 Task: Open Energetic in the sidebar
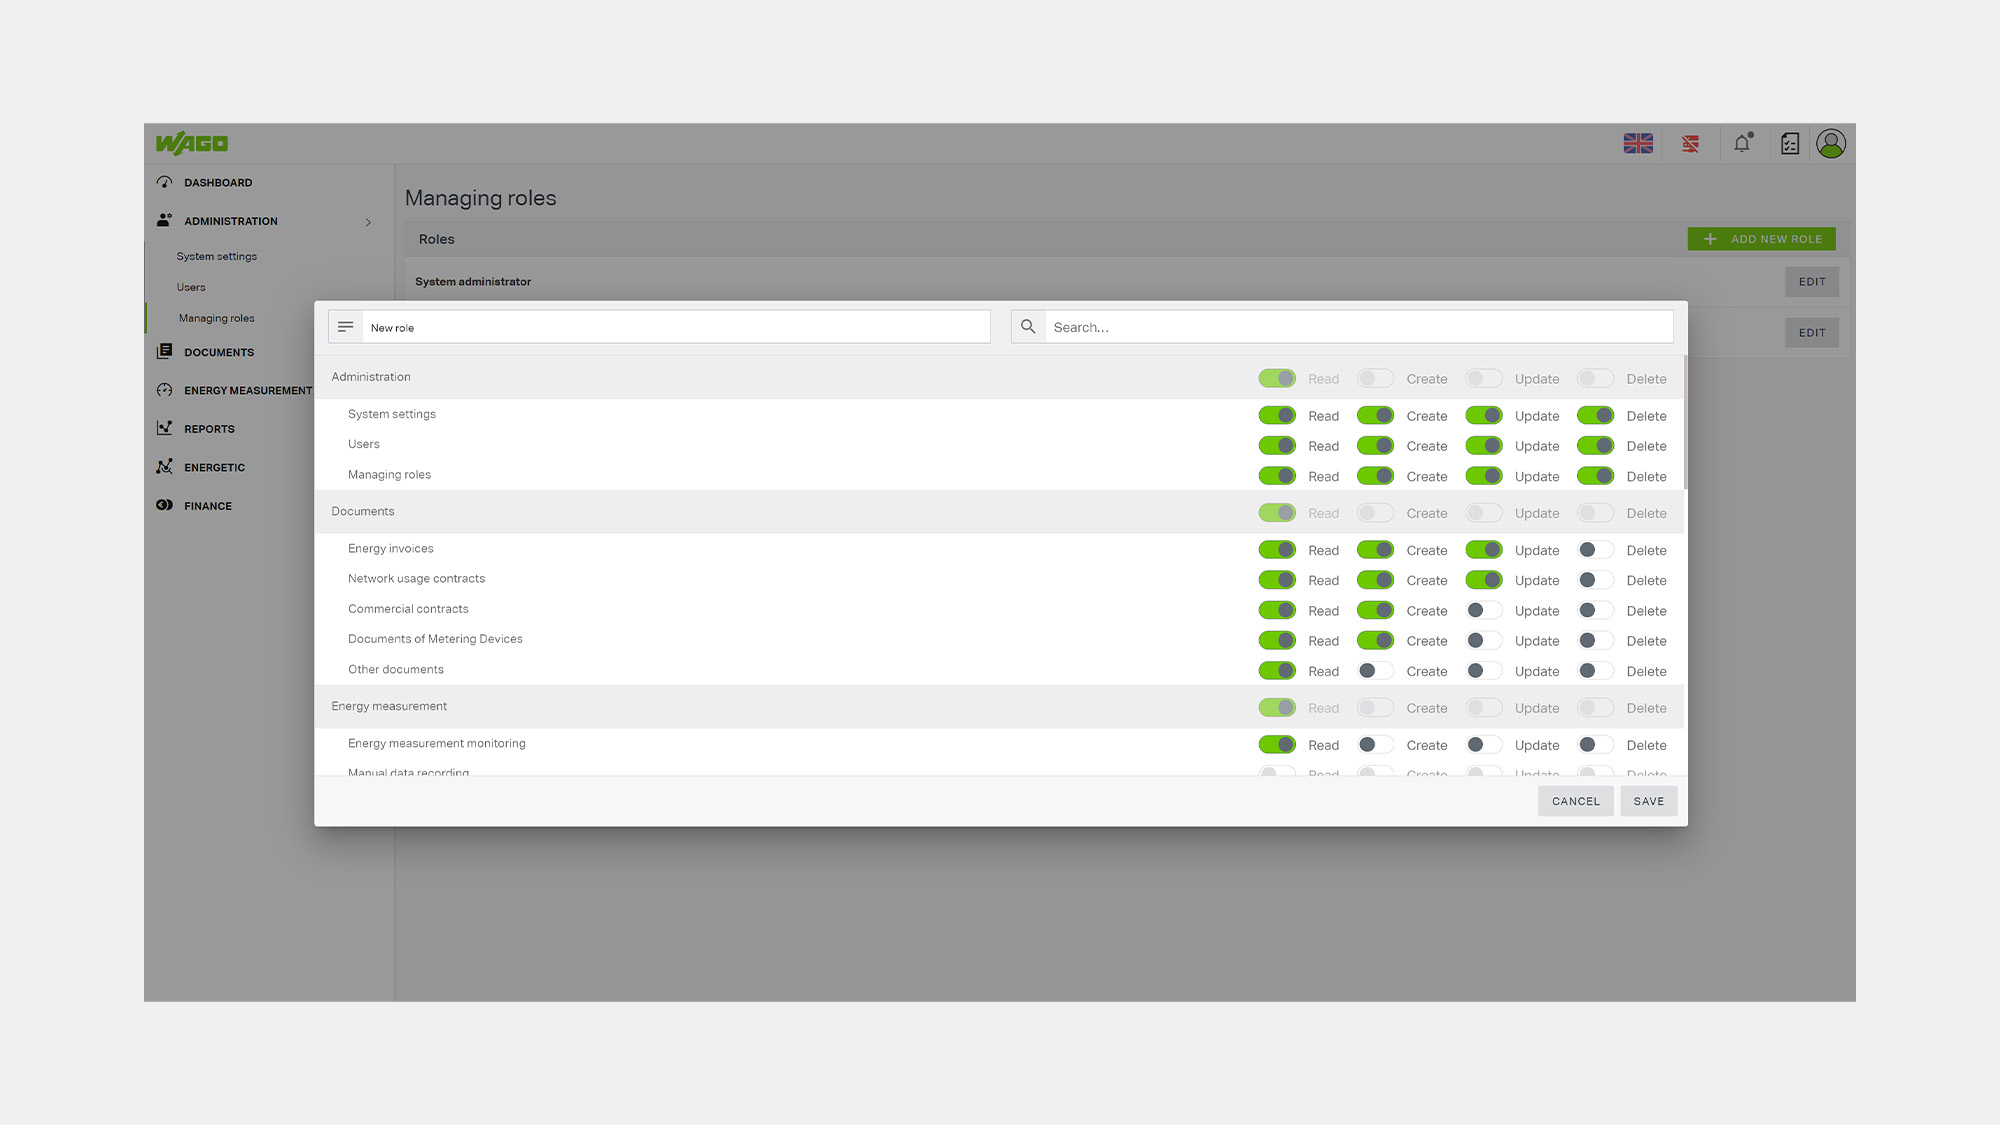tap(214, 467)
